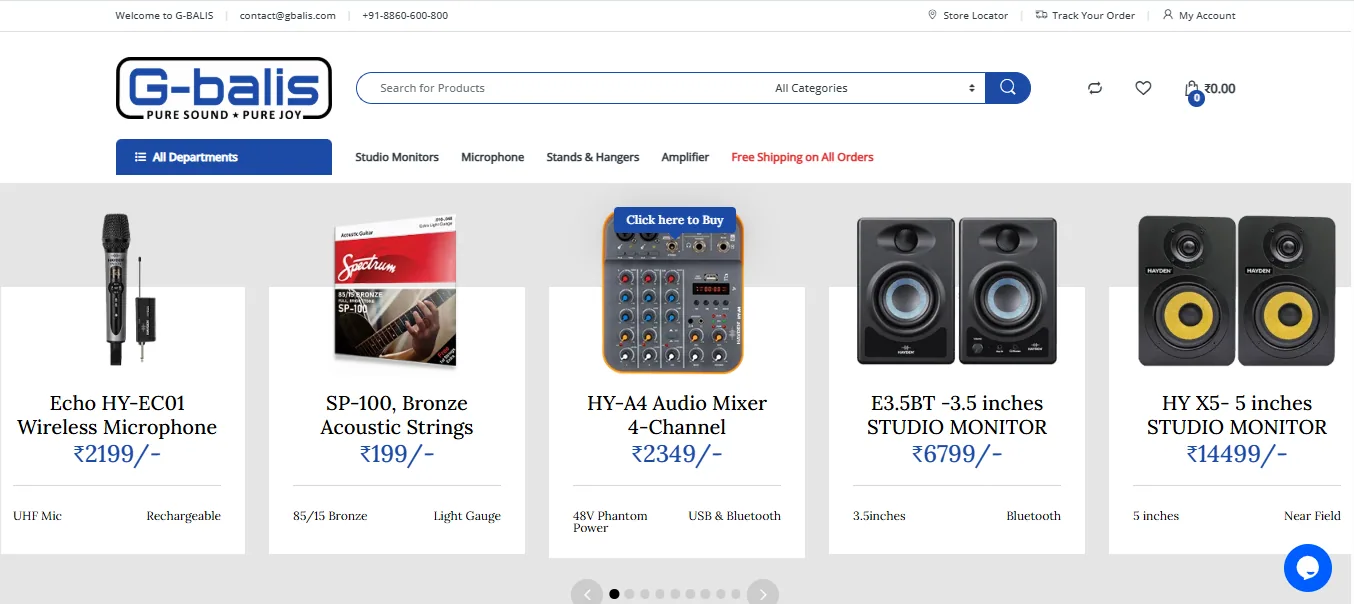1354x604 pixels.
Task: Open the Amplifier menu item
Action: pos(685,157)
